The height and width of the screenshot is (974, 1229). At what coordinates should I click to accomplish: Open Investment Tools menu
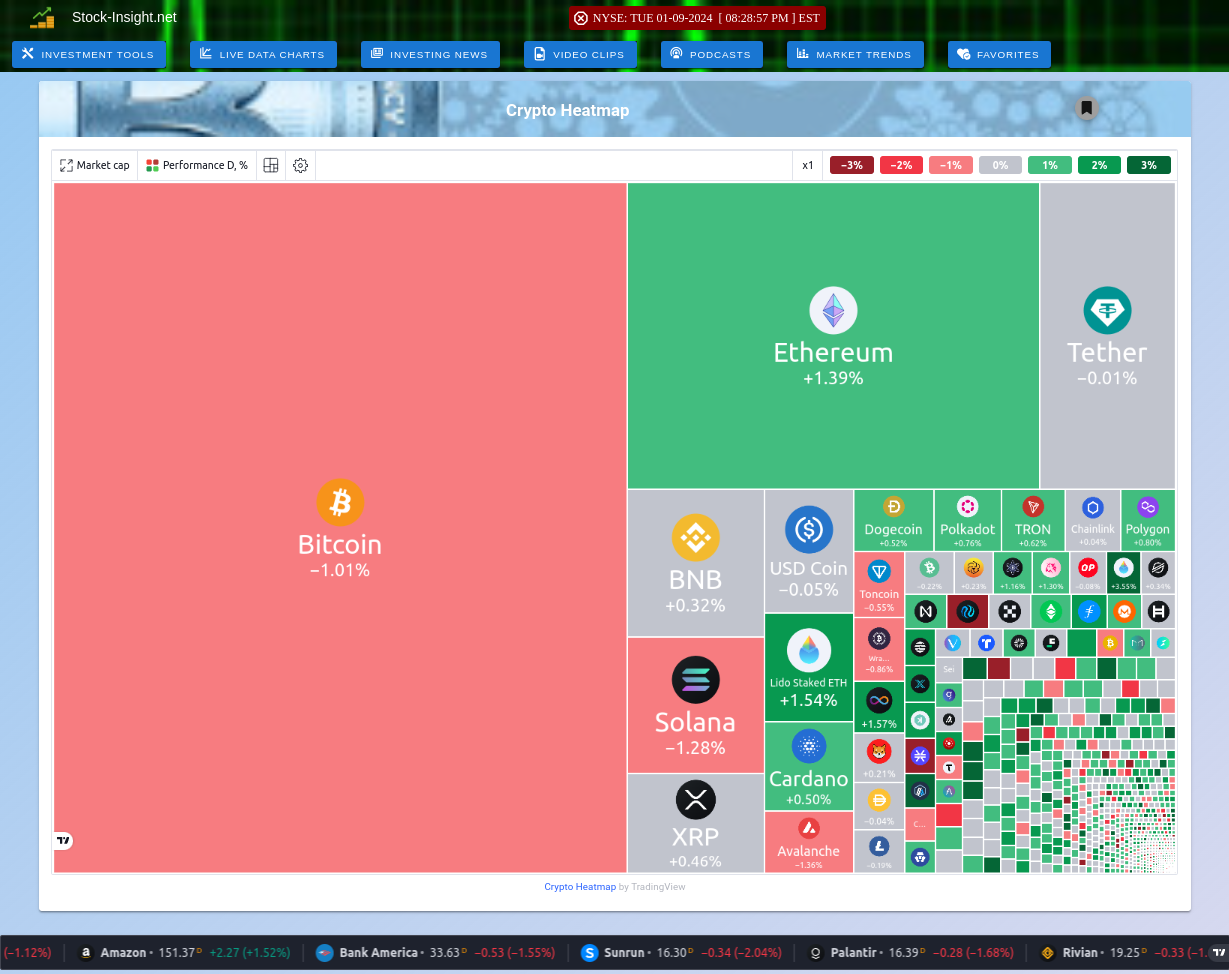[x=88, y=54]
